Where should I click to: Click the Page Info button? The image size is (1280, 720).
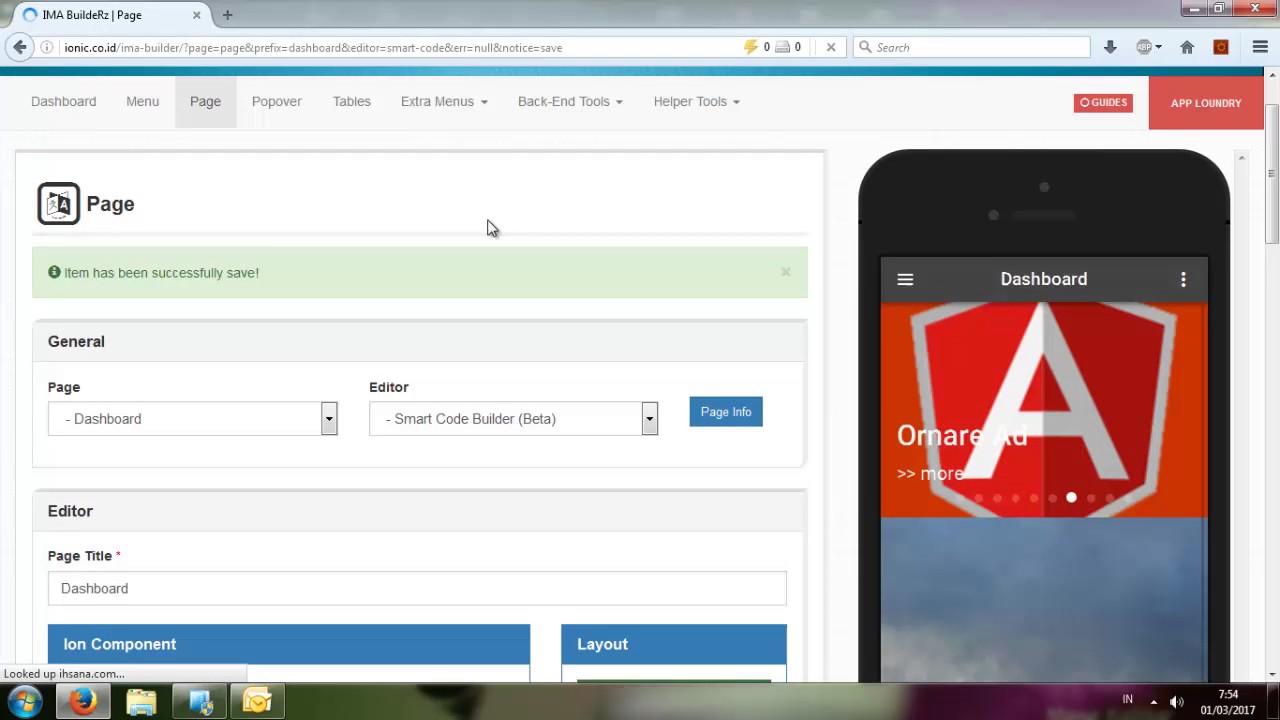[726, 412]
